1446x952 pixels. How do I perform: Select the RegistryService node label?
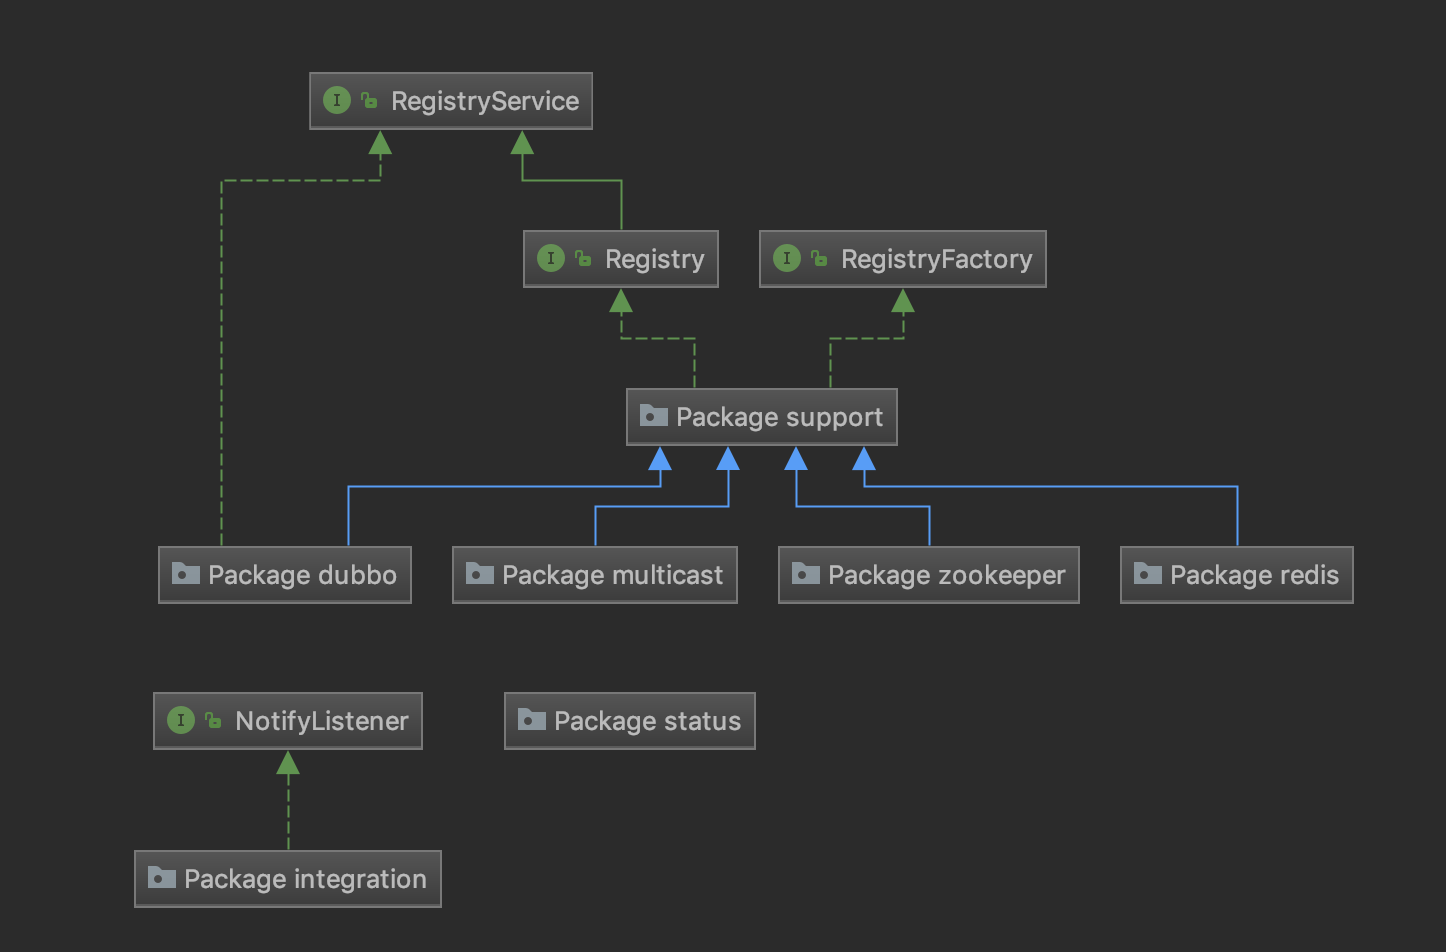coord(484,100)
